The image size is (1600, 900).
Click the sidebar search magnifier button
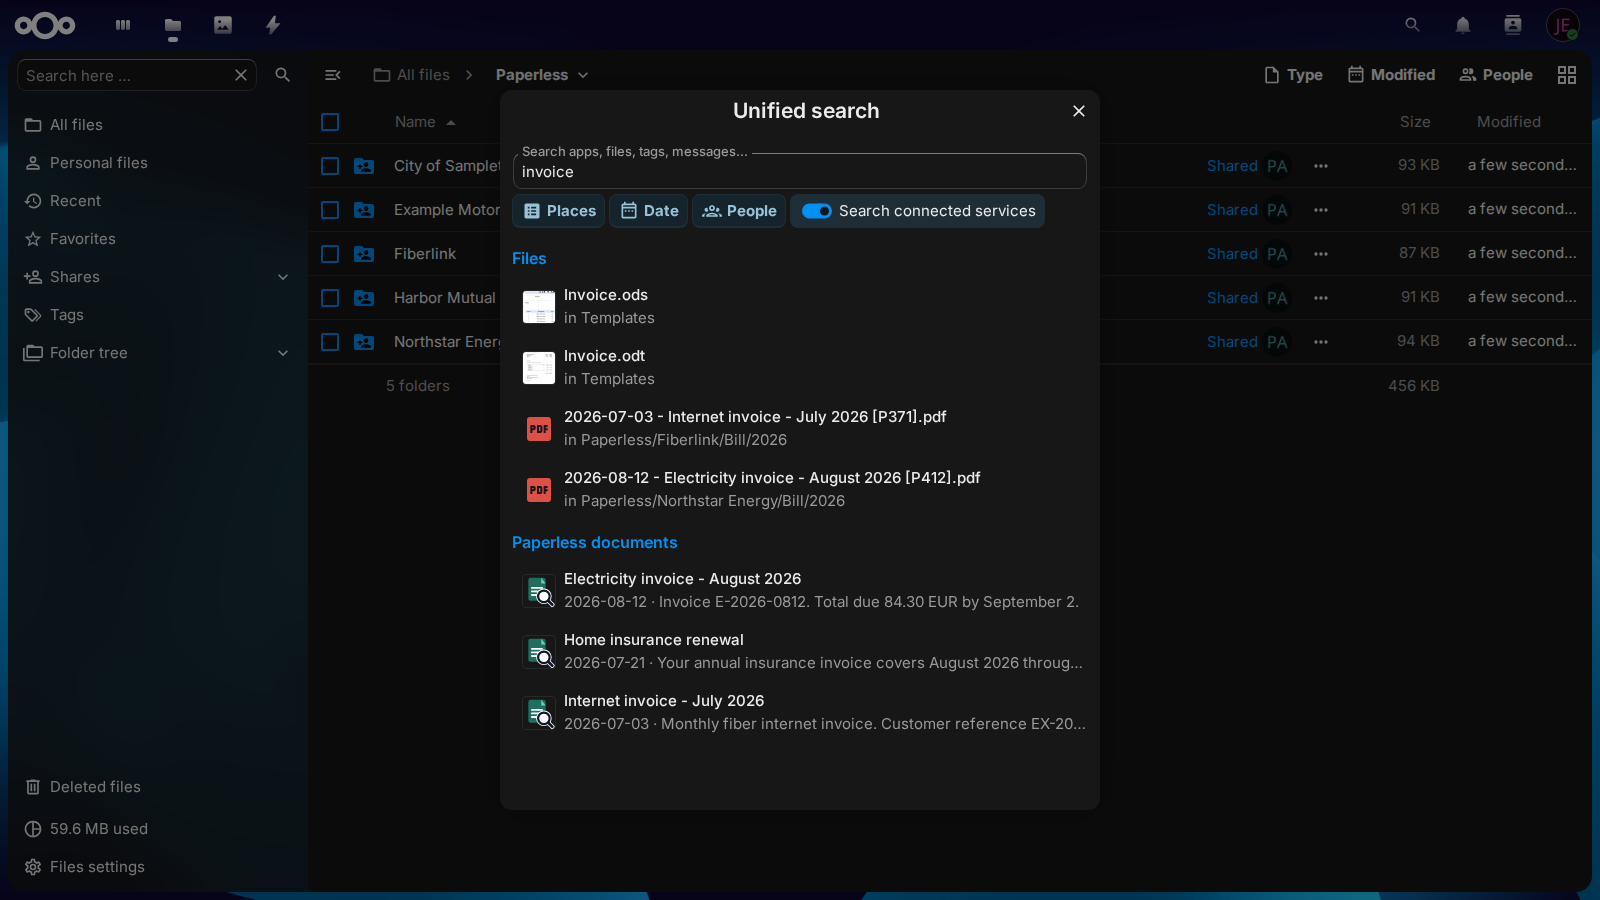pyautogui.click(x=283, y=75)
